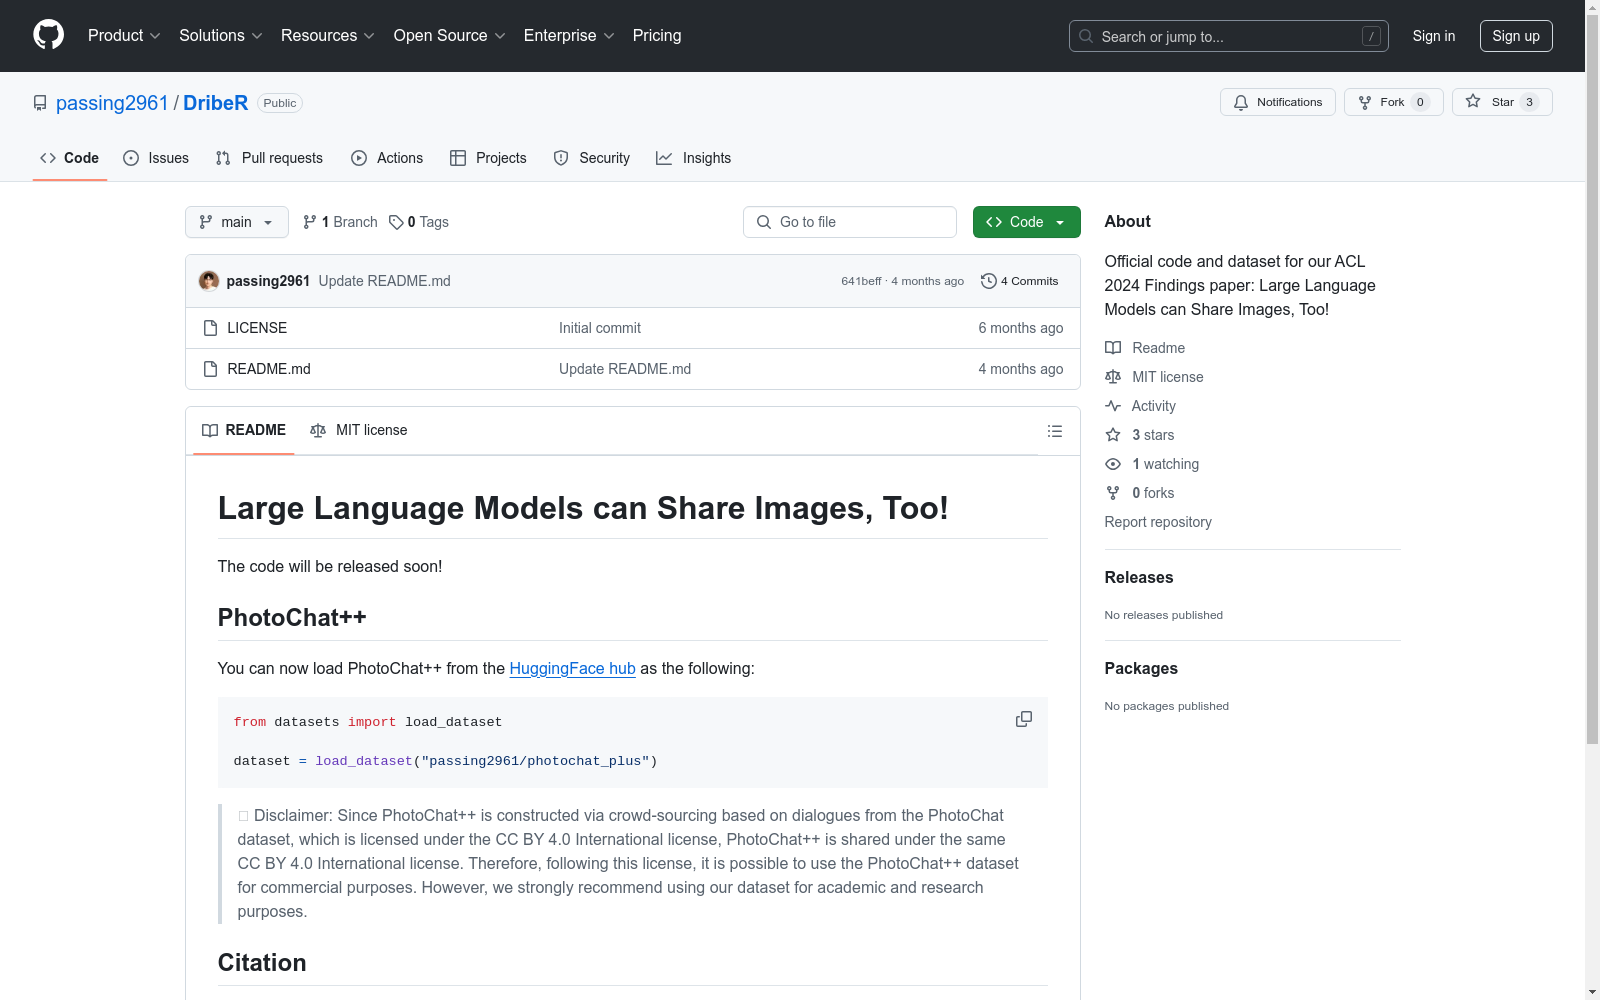1600x1000 pixels.
Task: Click the Go to file input
Action: click(850, 222)
